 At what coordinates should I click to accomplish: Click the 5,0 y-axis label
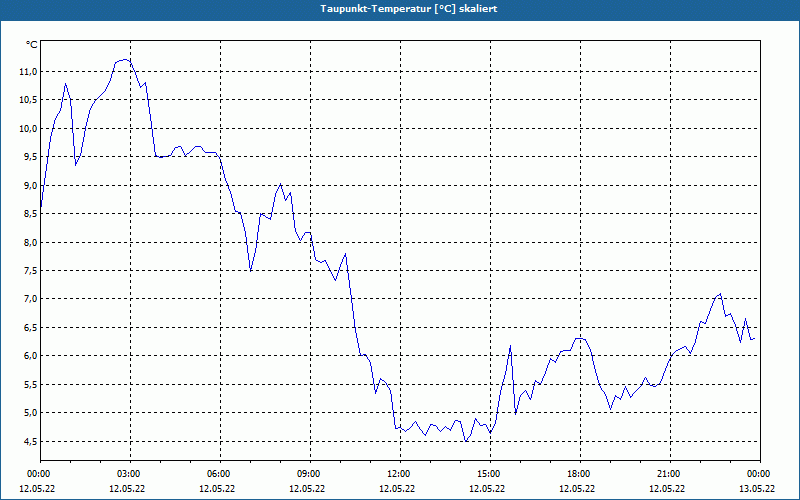click(30, 413)
